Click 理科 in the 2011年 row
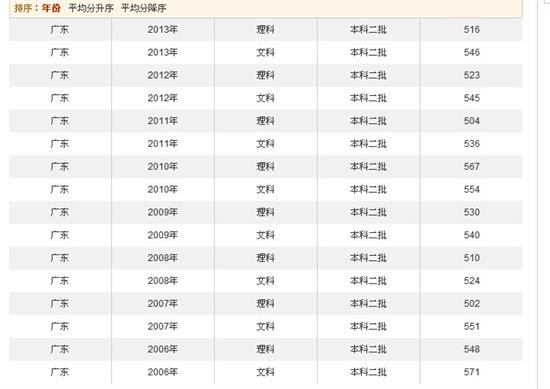Viewport: 550px width, 389px height. (x=266, y=121)
